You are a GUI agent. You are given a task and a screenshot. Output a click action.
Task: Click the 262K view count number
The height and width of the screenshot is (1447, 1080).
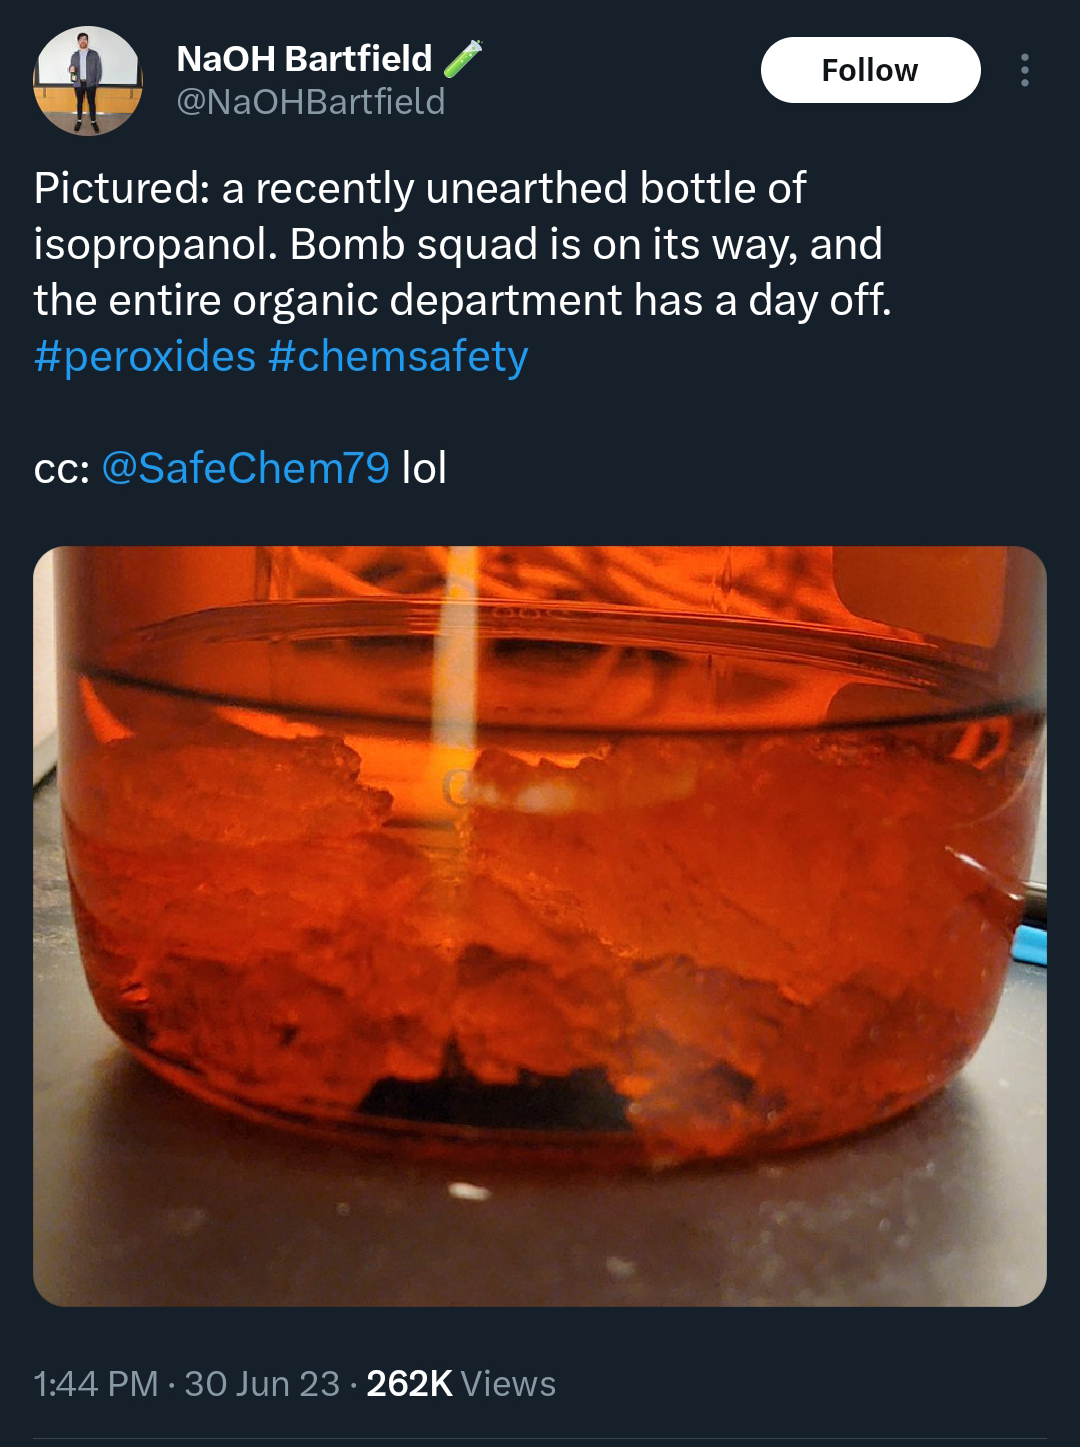[410, 1384]
